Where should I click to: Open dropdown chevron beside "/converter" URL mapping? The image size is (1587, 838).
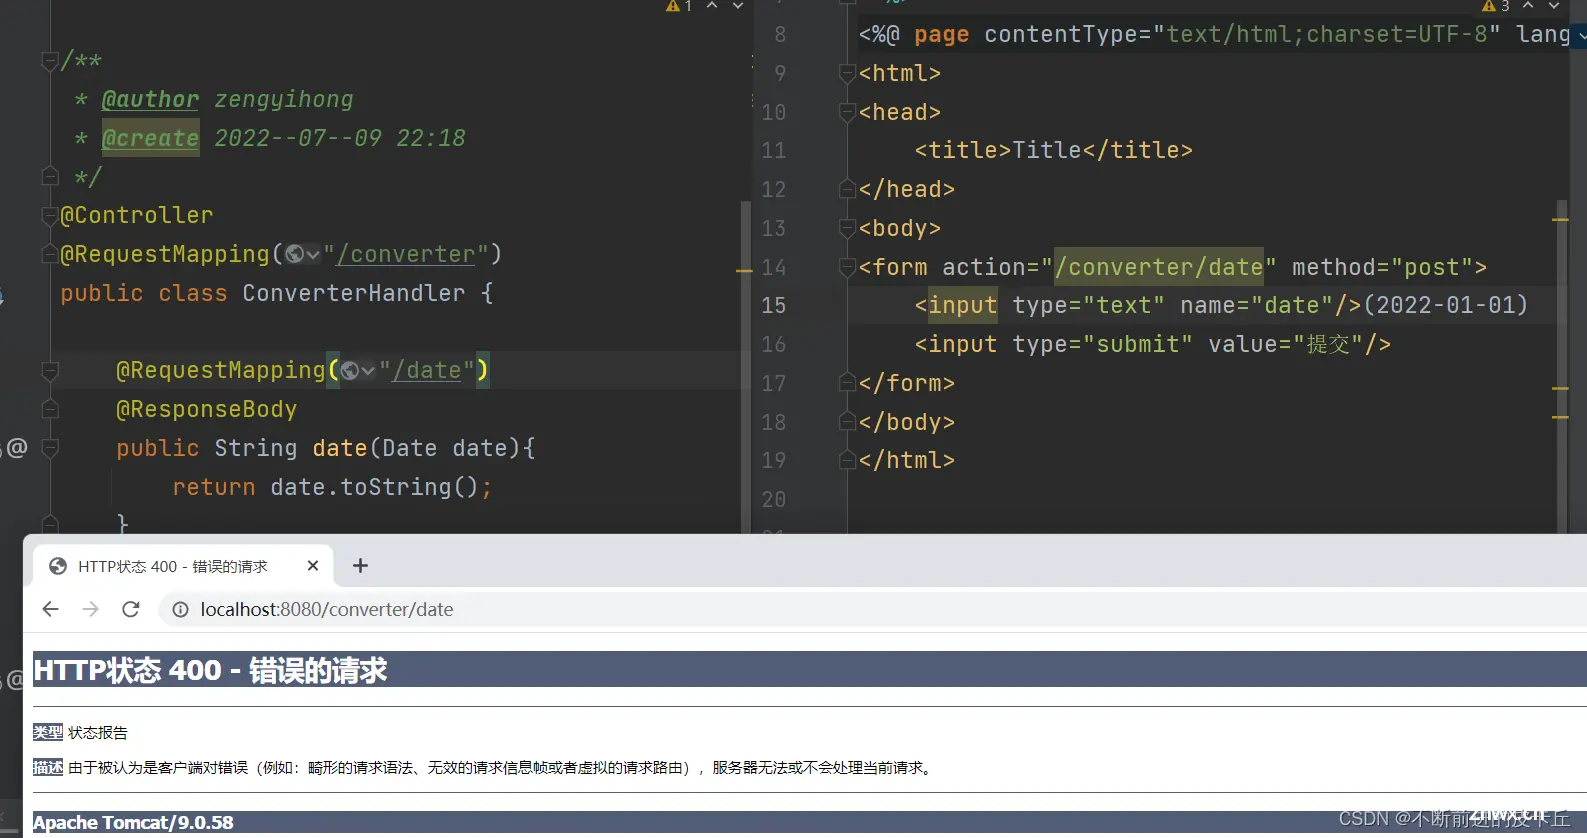[x=313, y=255]
